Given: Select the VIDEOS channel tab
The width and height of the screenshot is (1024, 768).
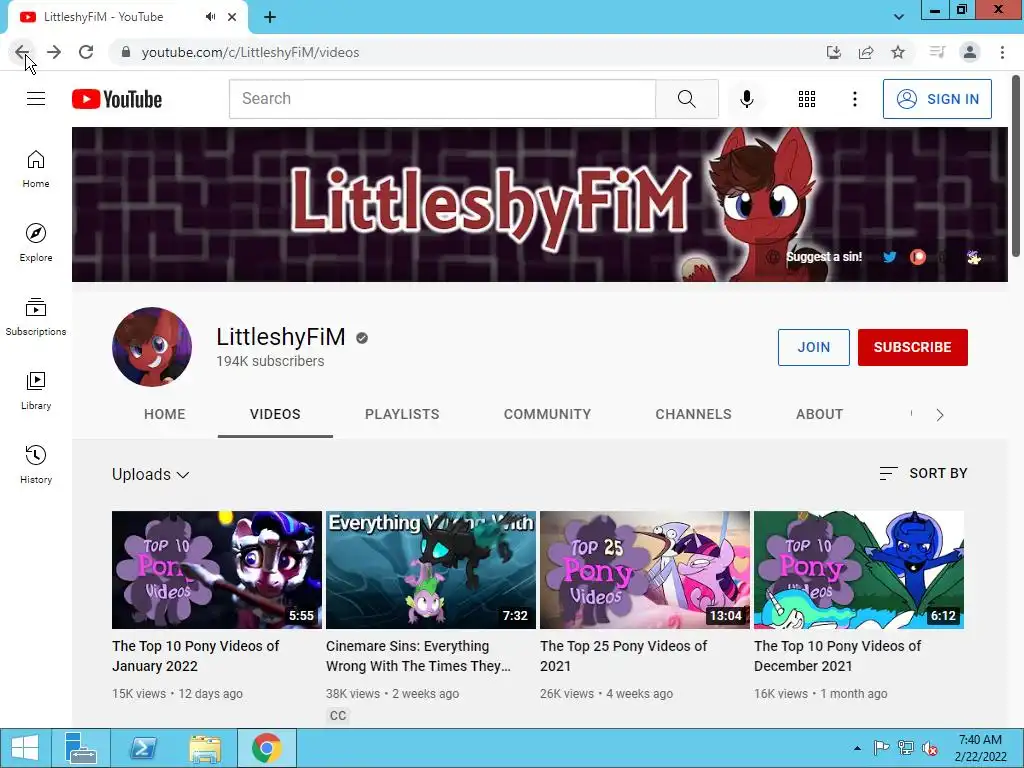Looking at the screenshot, I should coord(275,414).
